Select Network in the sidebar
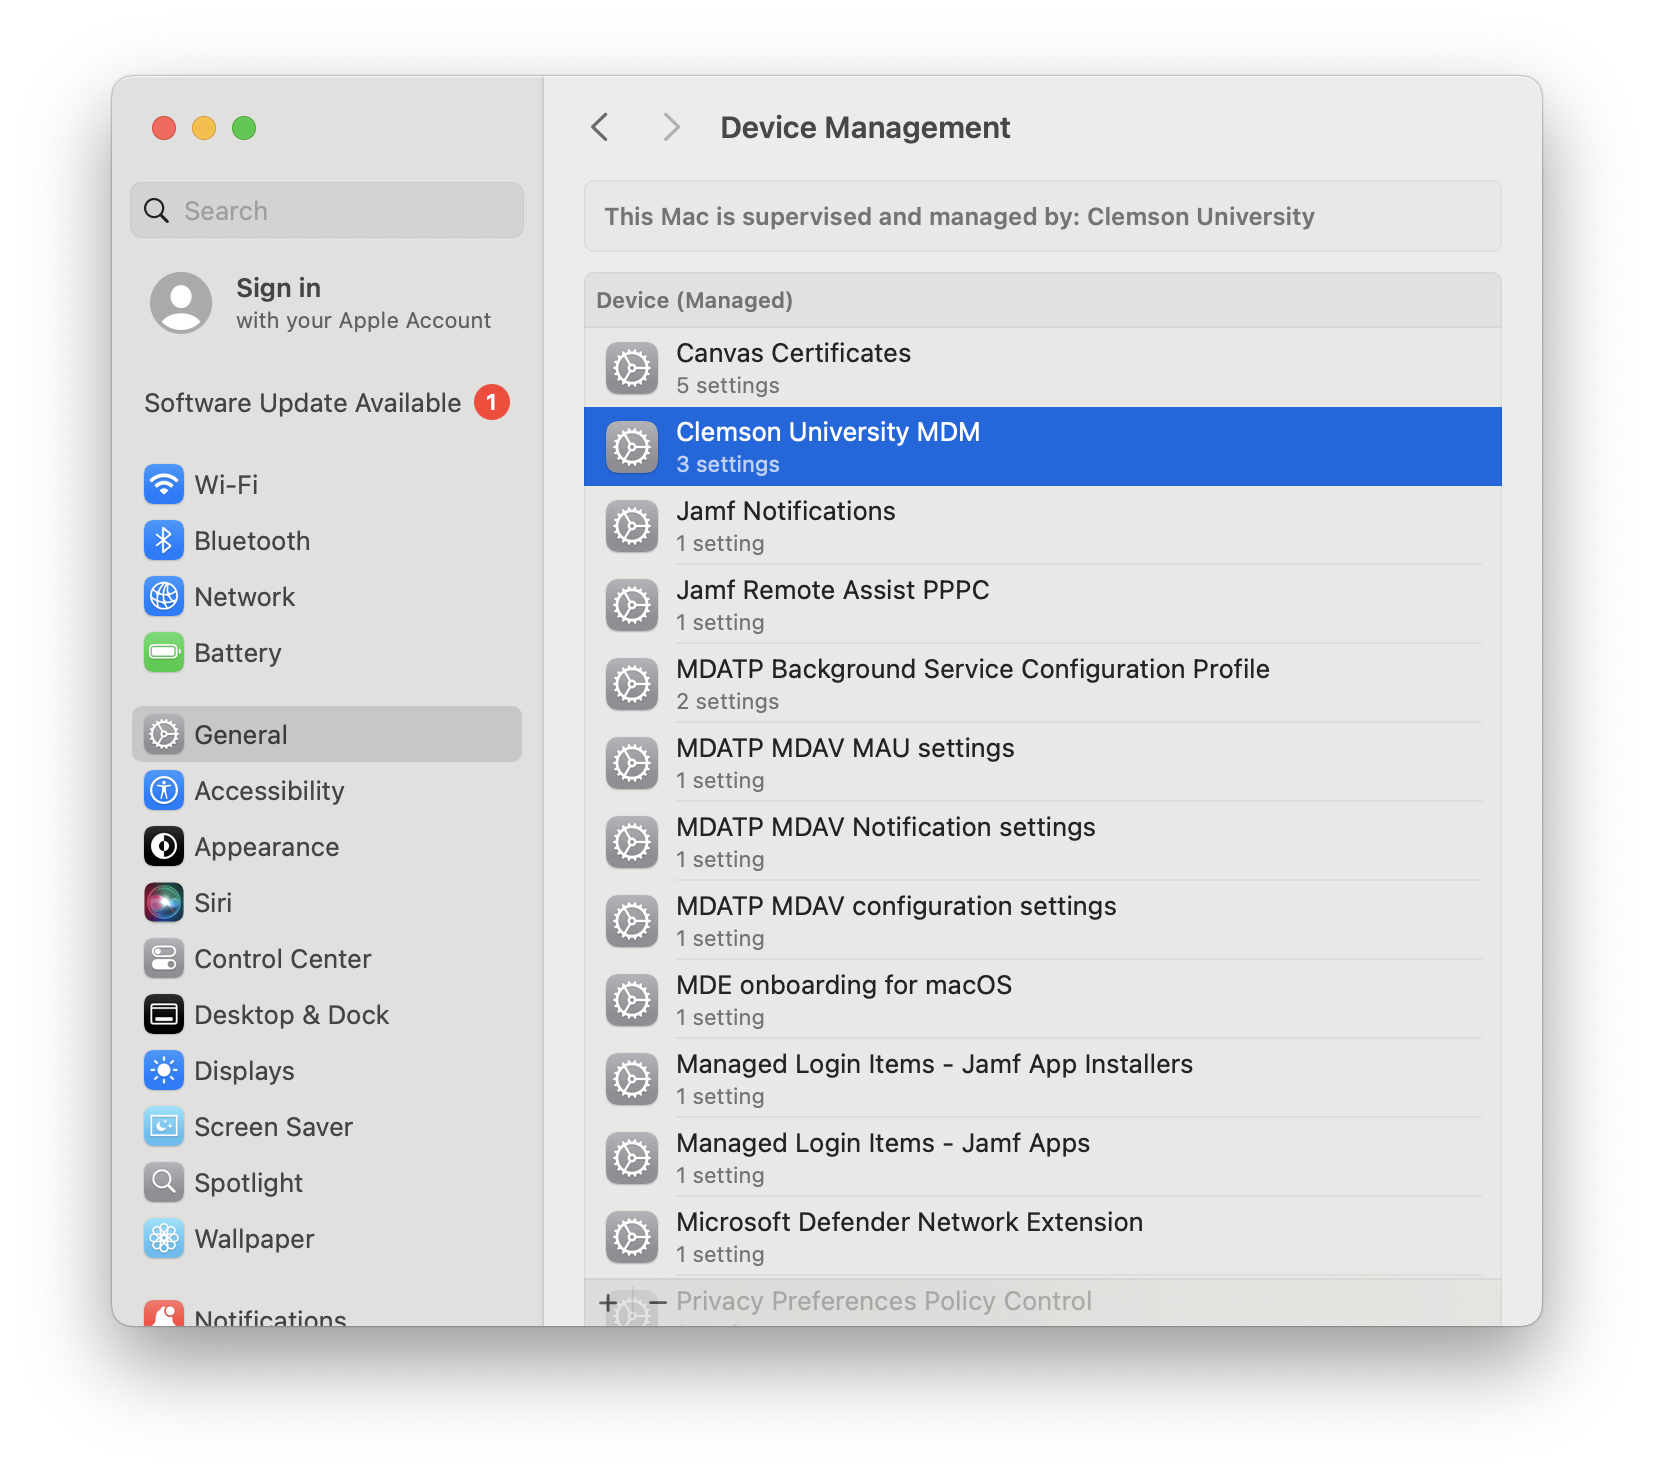Image resolution: width=1654 pixels, height=1474 pixels. [x=327, y=597]
